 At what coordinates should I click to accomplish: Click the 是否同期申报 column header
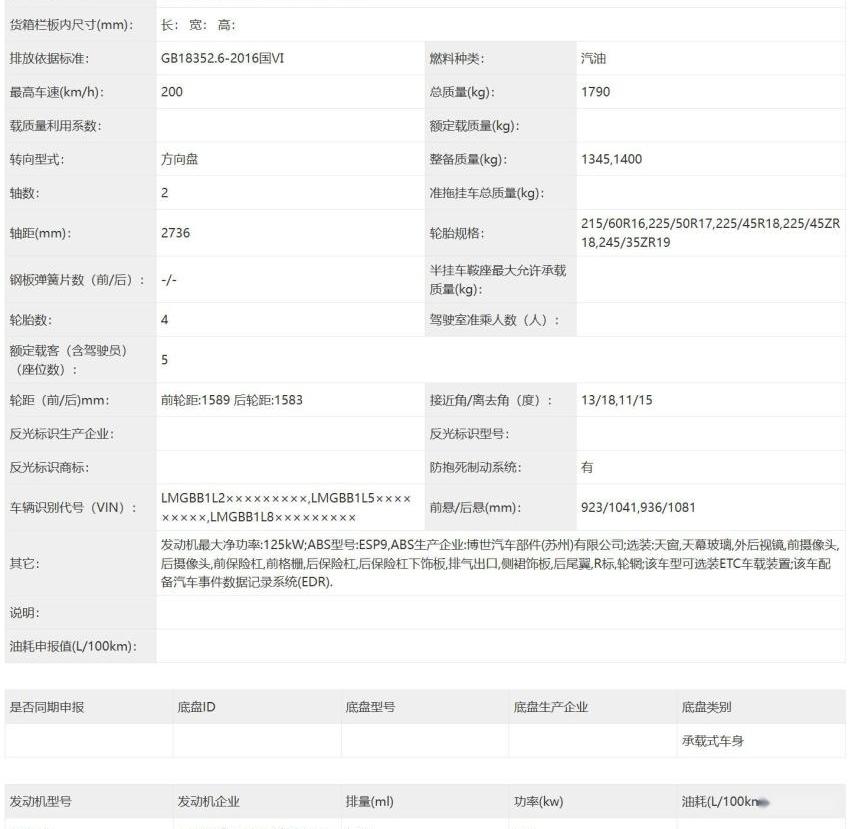pos(47,707)
